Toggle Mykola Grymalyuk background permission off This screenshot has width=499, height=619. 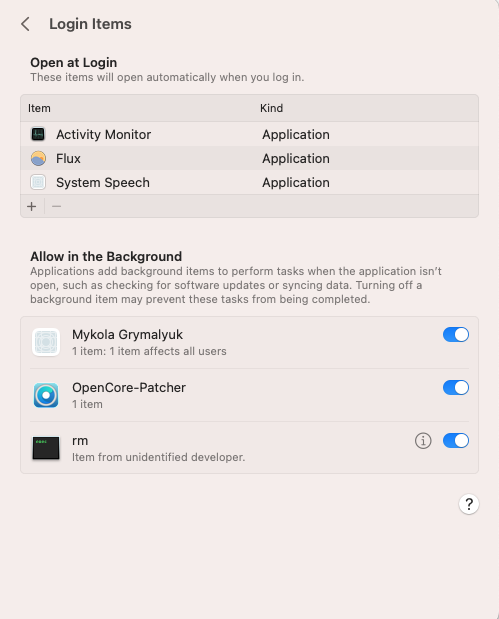point(456,335)
